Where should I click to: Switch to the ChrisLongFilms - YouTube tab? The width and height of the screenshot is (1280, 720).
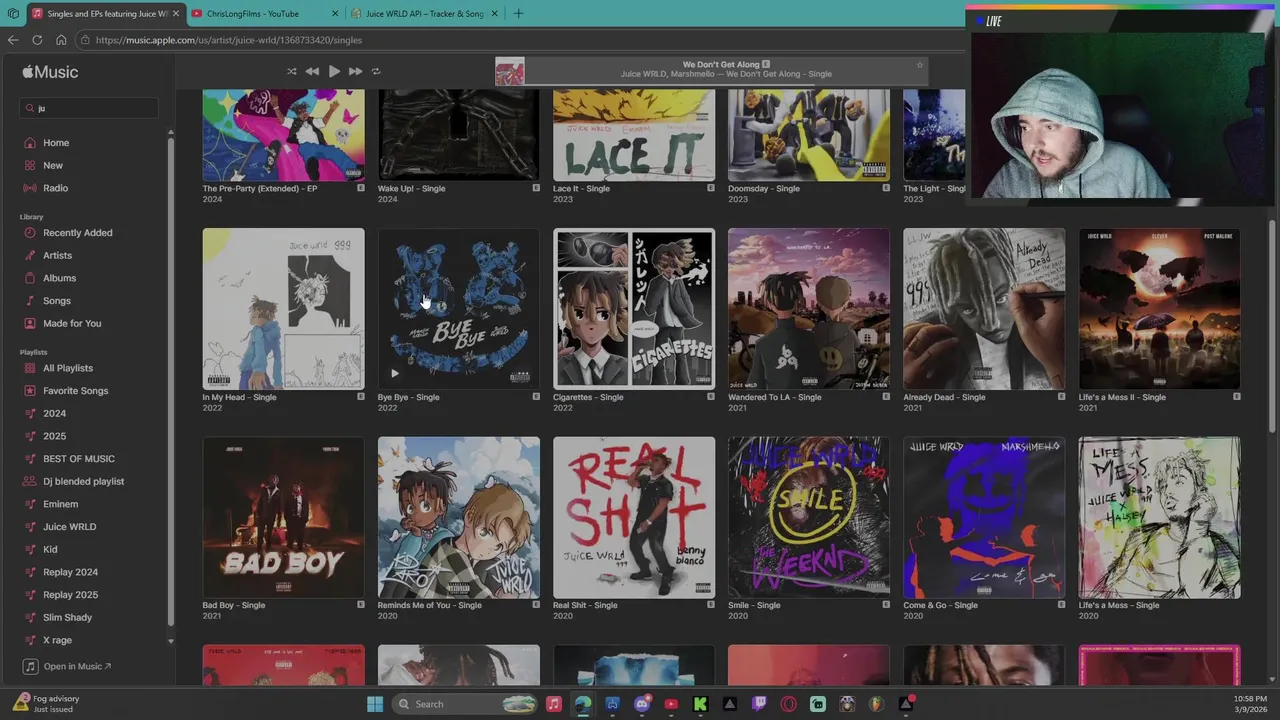tap(262, 14)
